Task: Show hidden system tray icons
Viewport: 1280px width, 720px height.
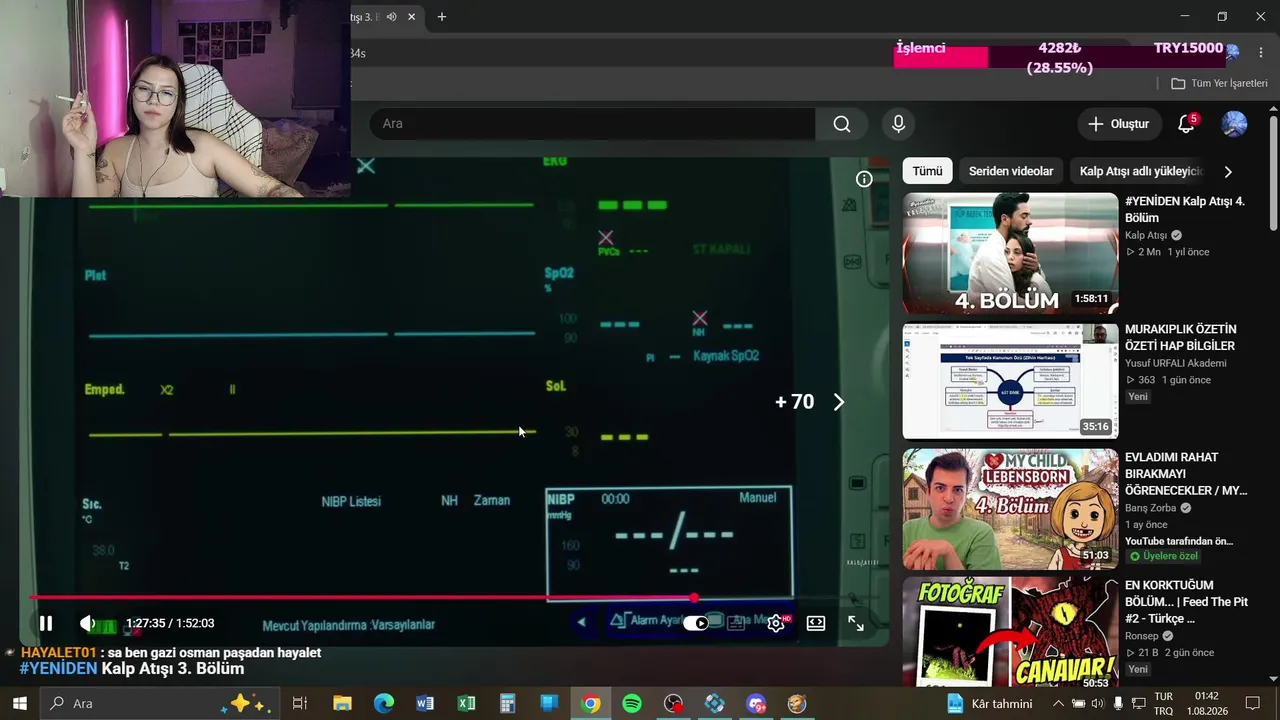Action: tap(1058, 703)
